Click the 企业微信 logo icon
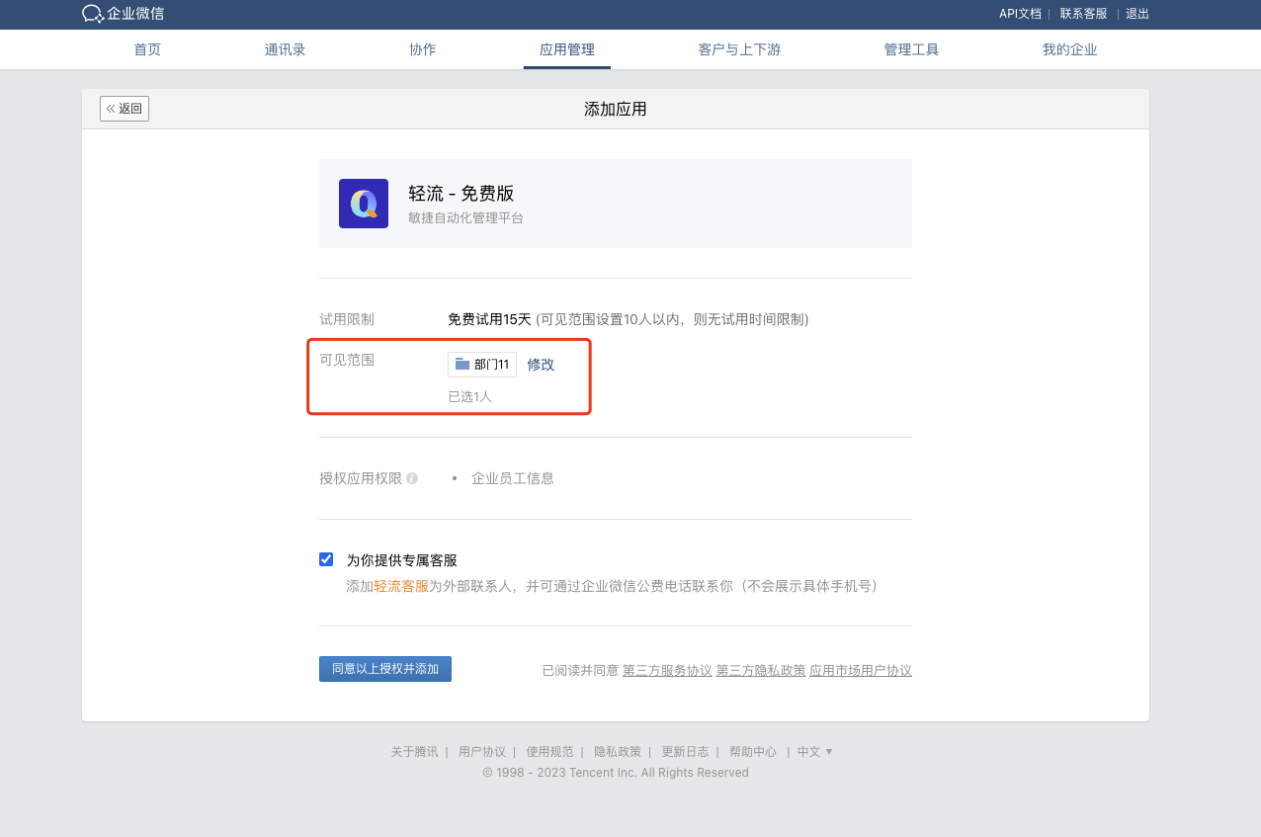This screenshot has height=837, width=1261. tap(93, 13)
